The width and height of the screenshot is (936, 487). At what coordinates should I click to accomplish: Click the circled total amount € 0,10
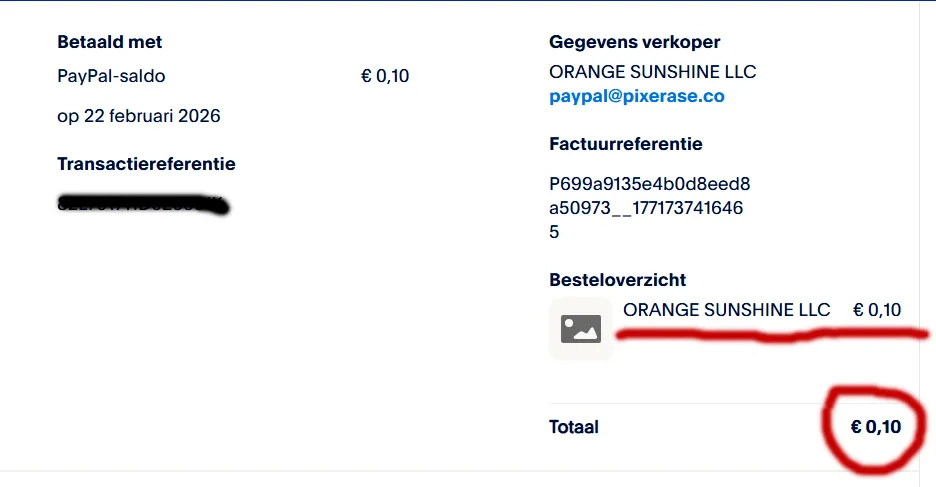click(876, 427)
